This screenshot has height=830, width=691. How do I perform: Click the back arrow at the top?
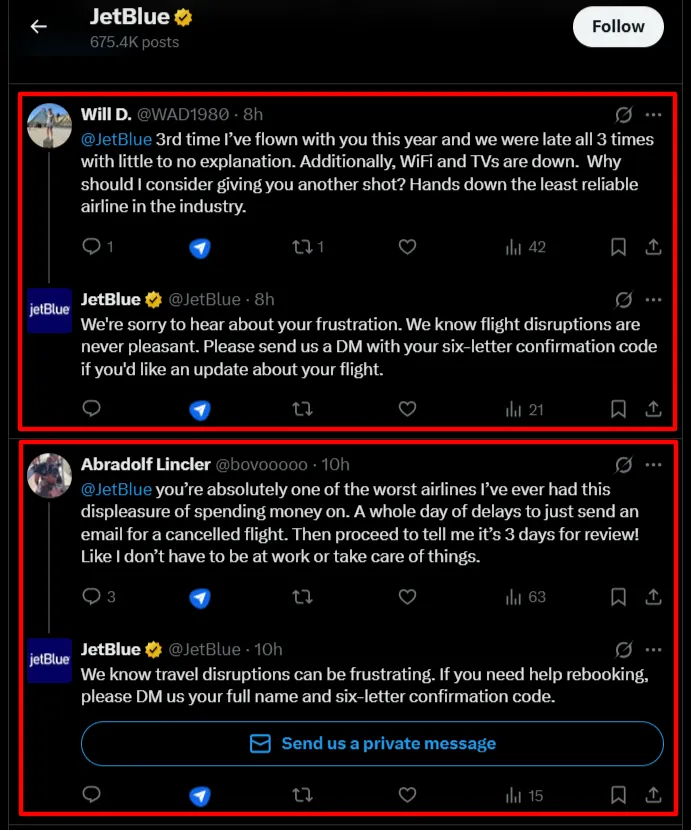38,26
